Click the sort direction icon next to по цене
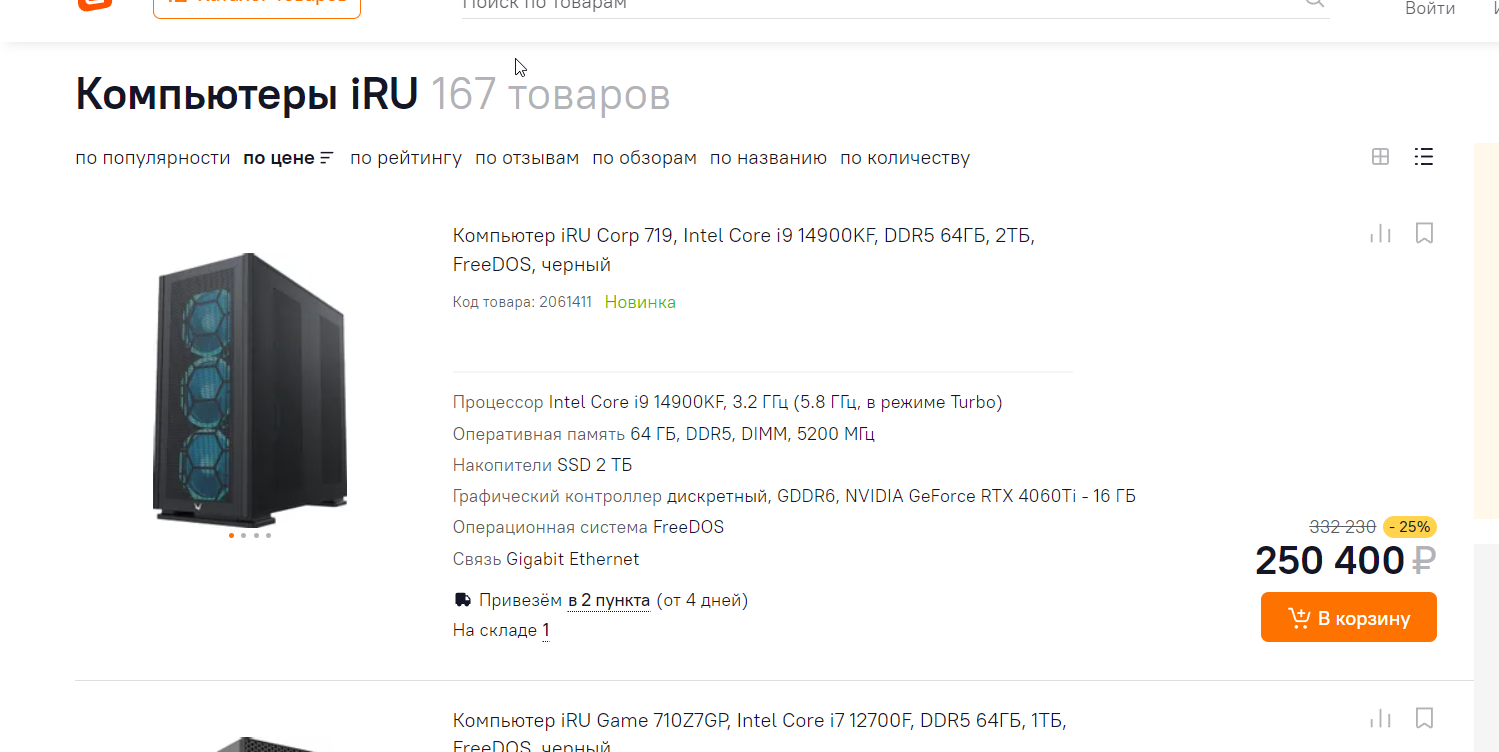The image size is (1499, 752). click(326, 158)
